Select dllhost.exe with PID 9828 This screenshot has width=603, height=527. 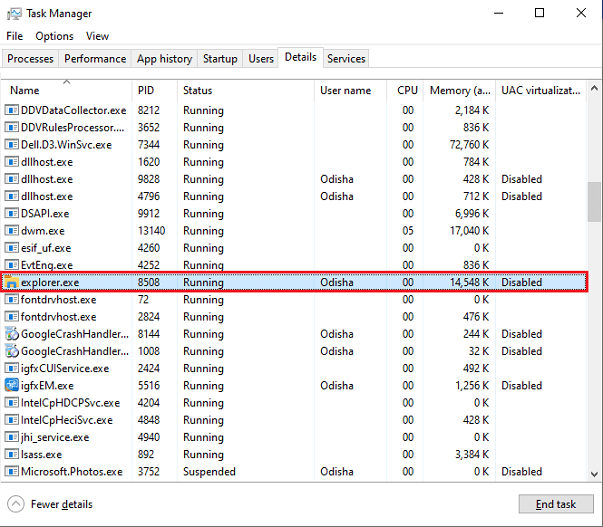pos(47,179)
